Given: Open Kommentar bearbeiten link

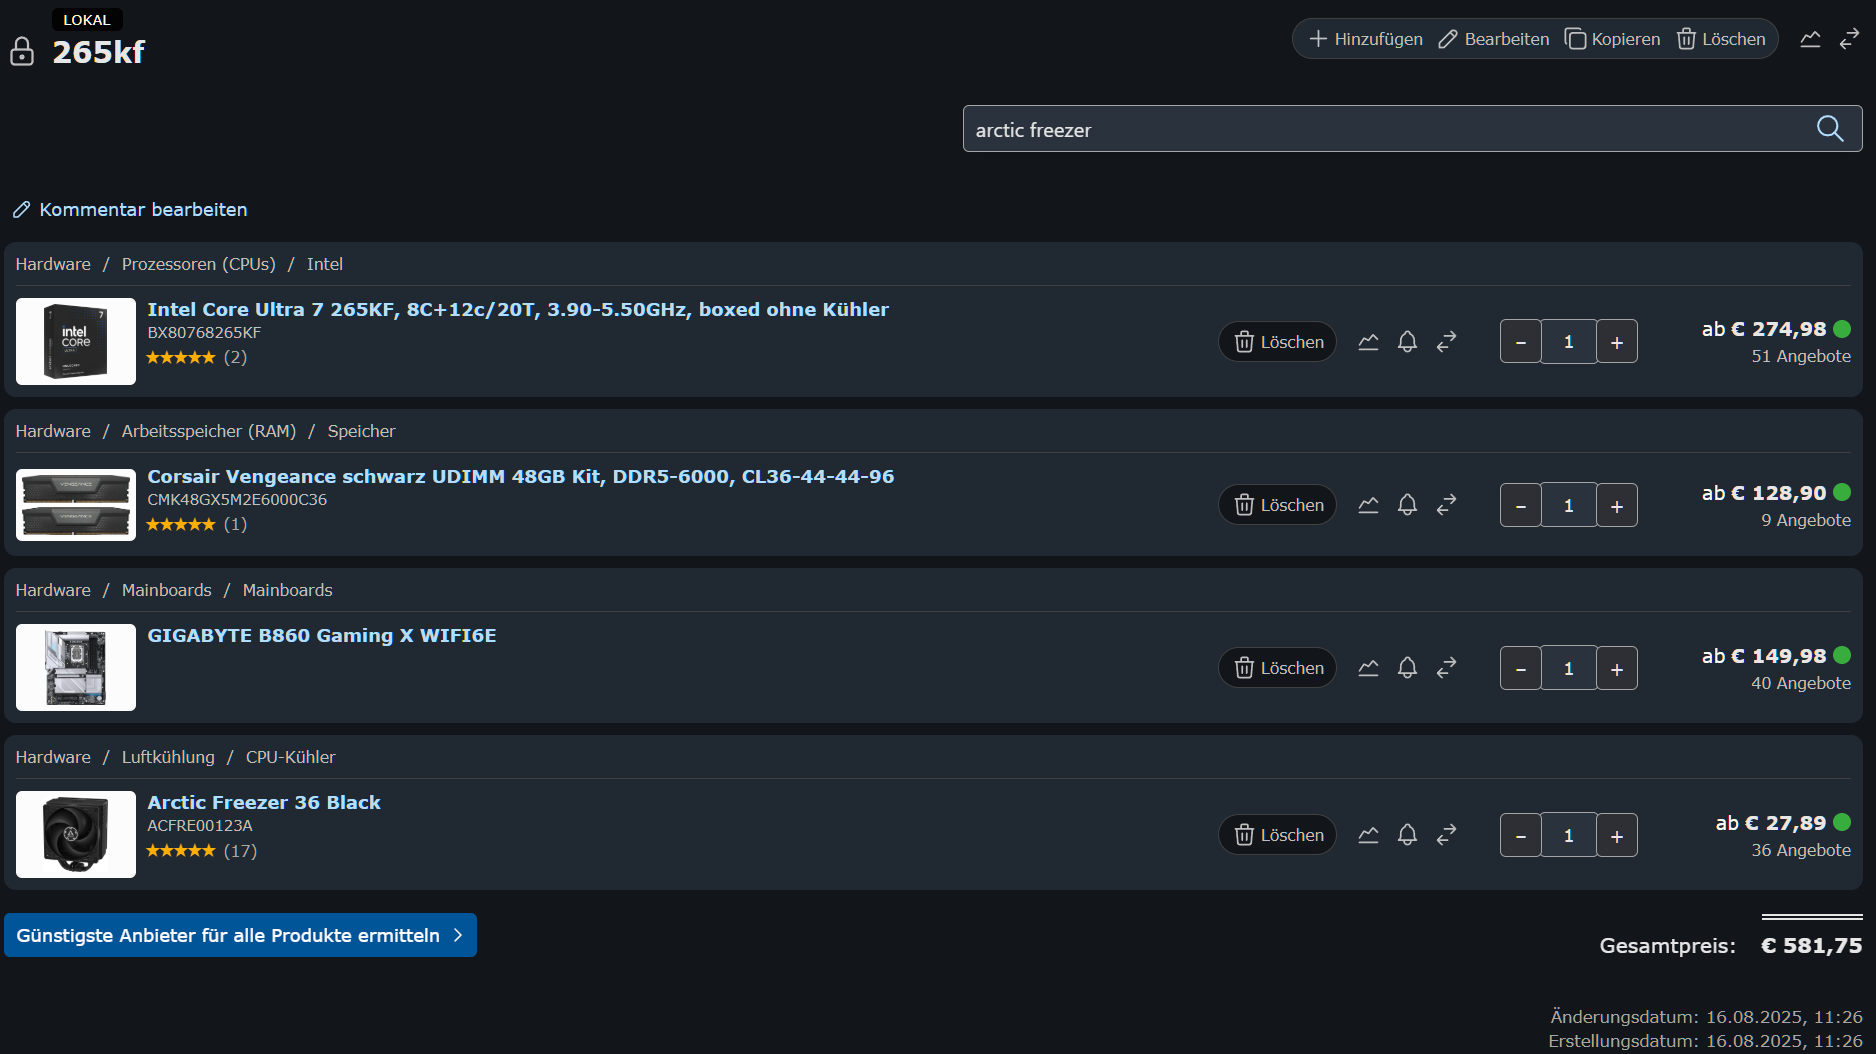Looking at the screenshot, I should click(x=130, y=209).
